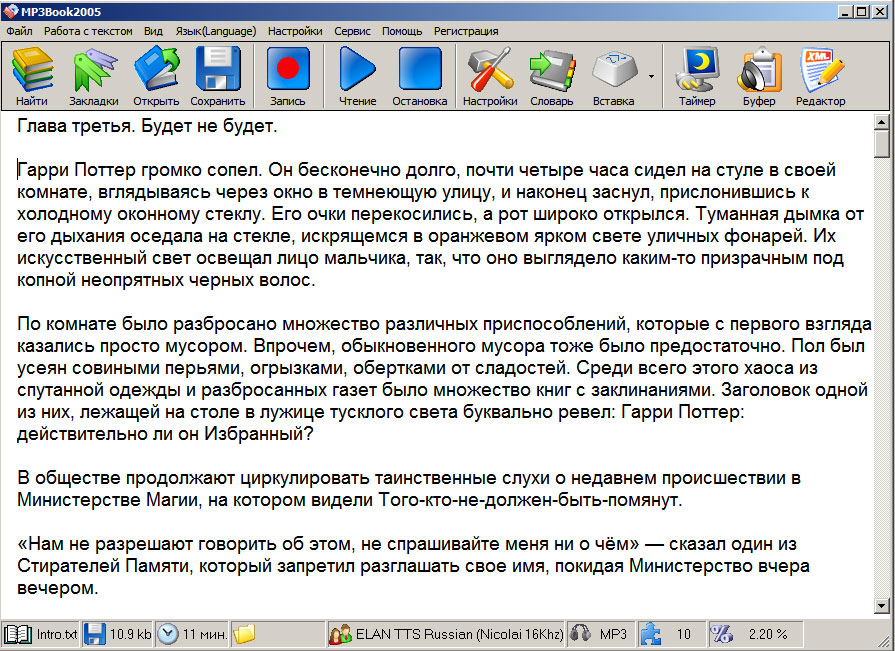The width and height of the screenshot is (895, 651).
Task: Minimize the MP3Book2005 window
Action: pyautogui.click(x=846, y=11)
